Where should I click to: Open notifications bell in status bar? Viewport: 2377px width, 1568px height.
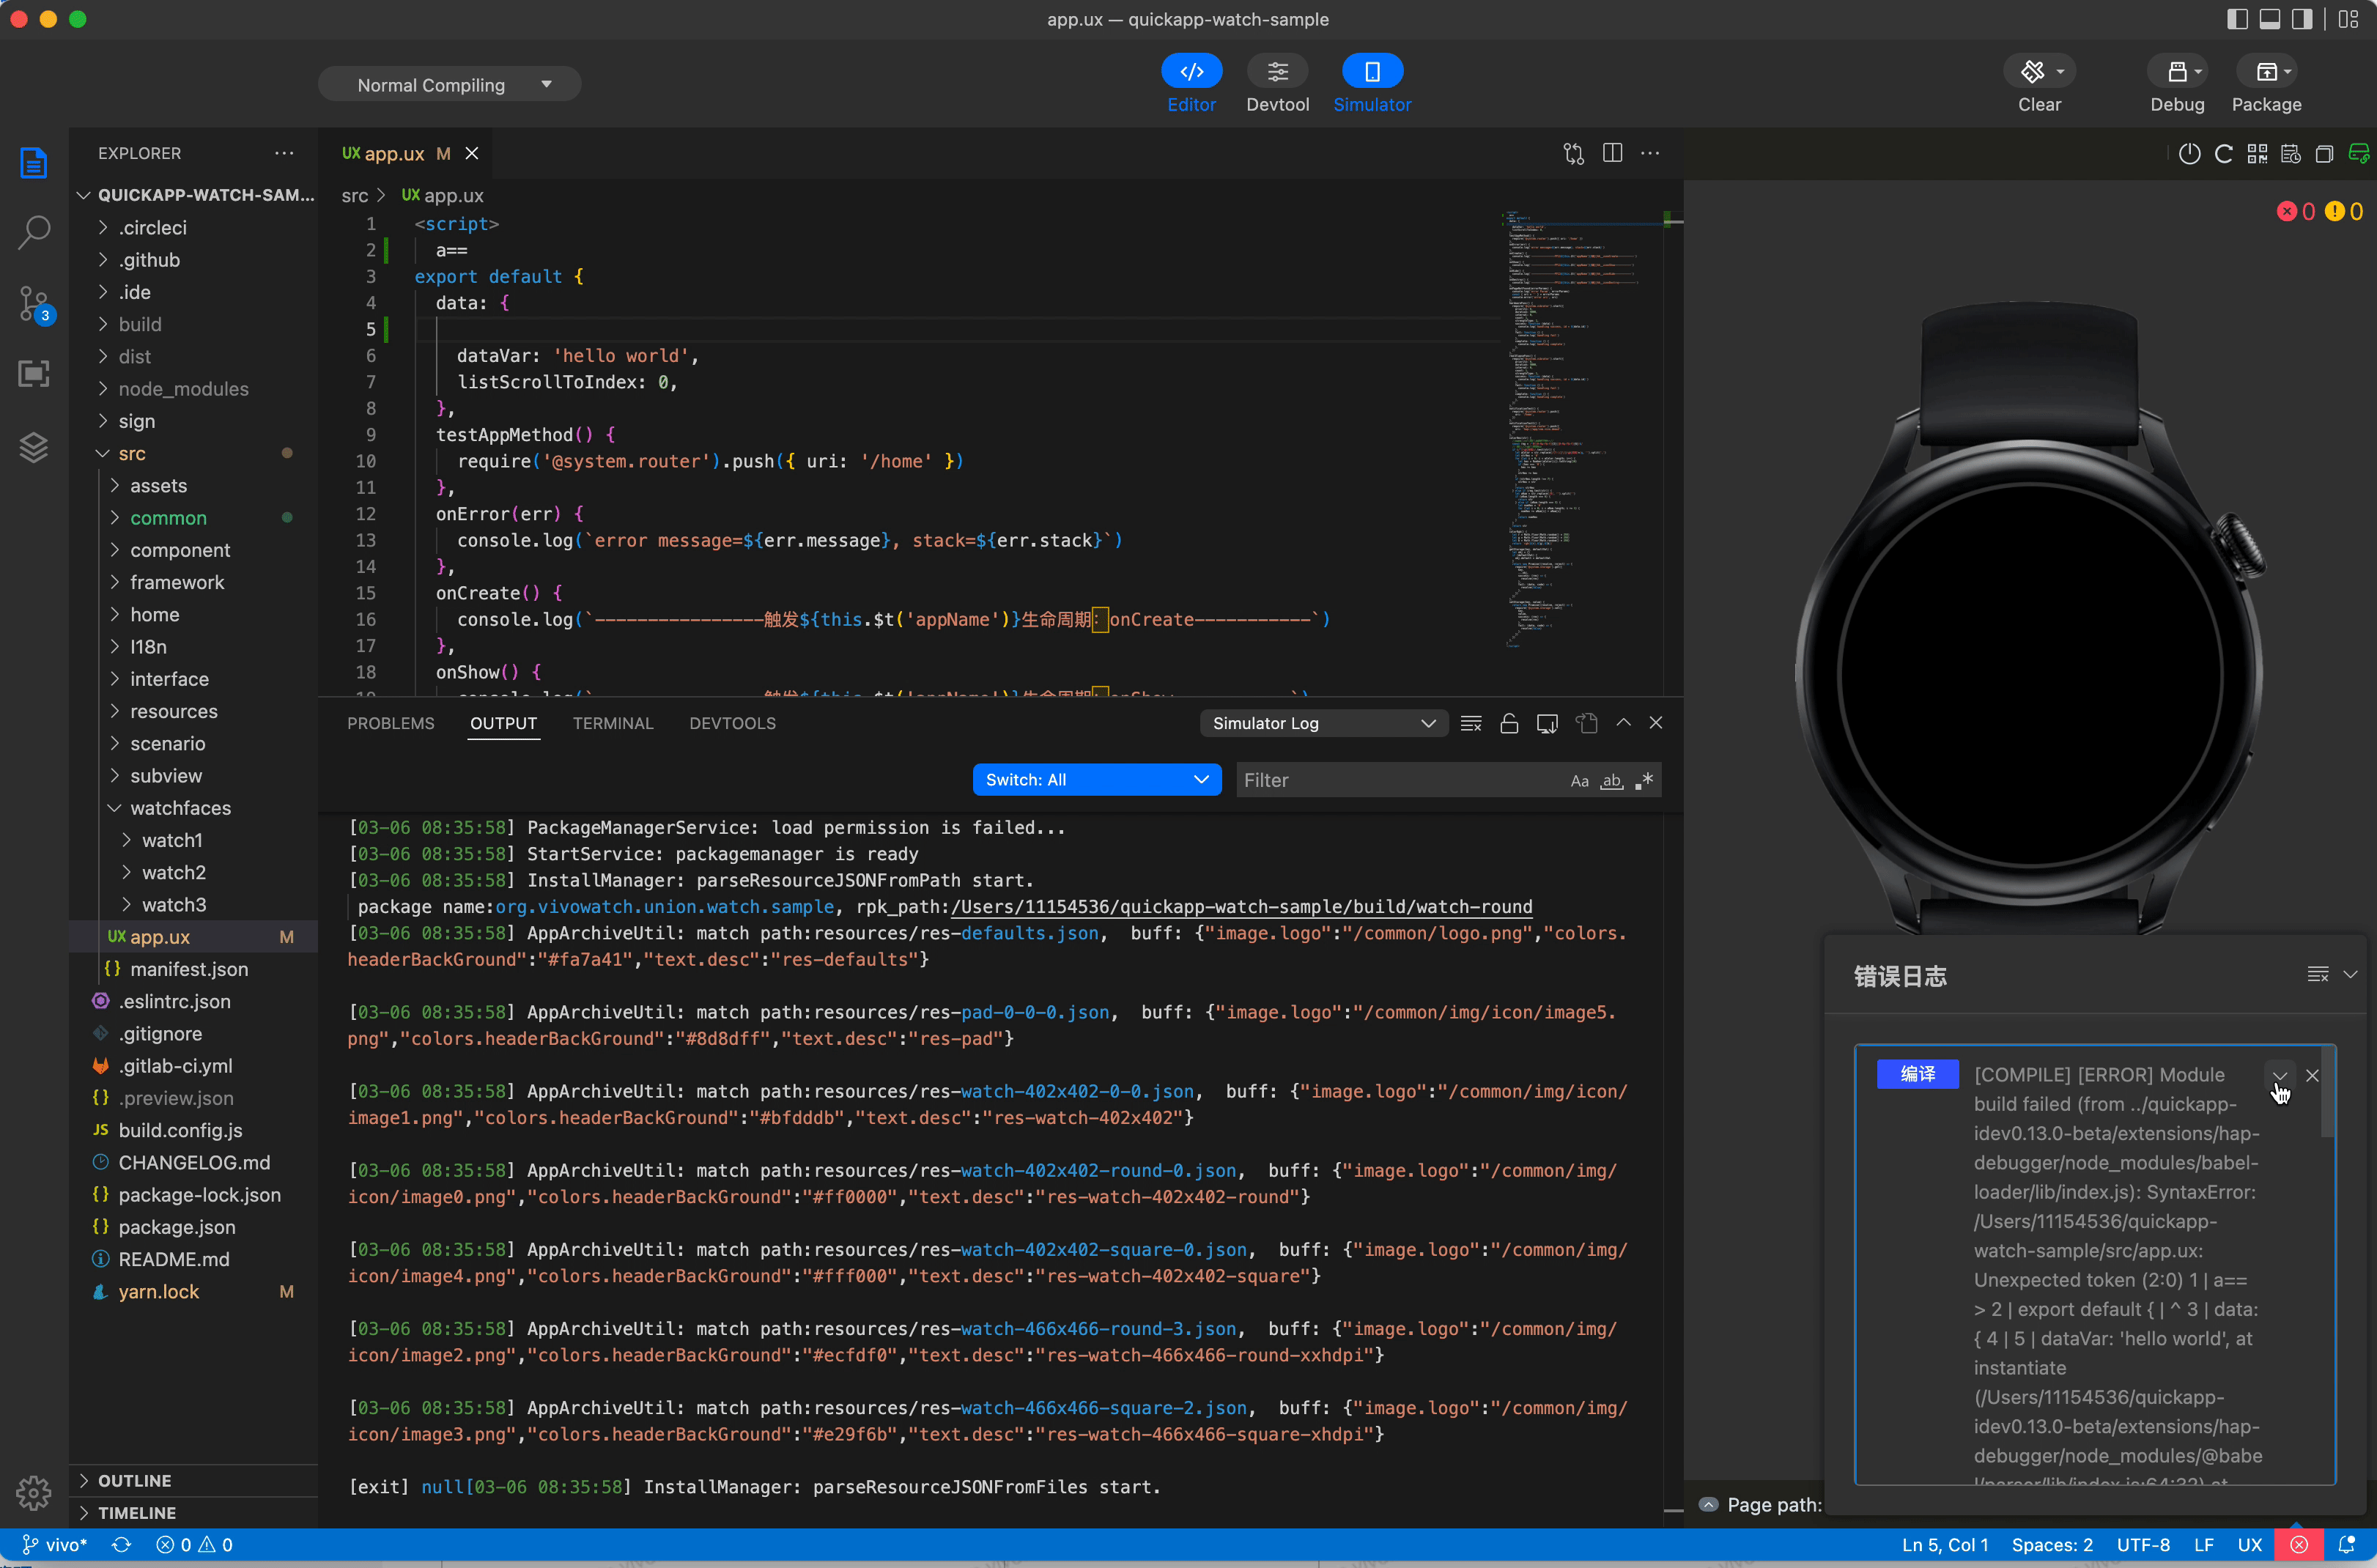tap(2346, 1544)
